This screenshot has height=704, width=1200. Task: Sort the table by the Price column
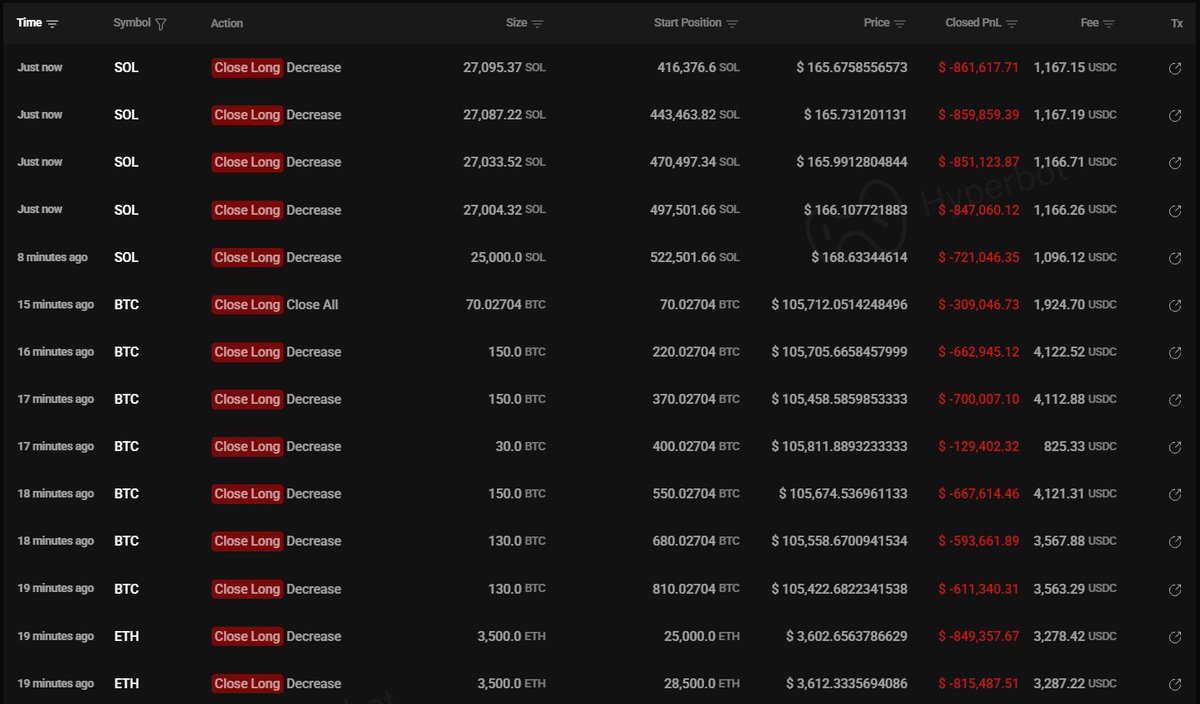click(x=900, y=23)
